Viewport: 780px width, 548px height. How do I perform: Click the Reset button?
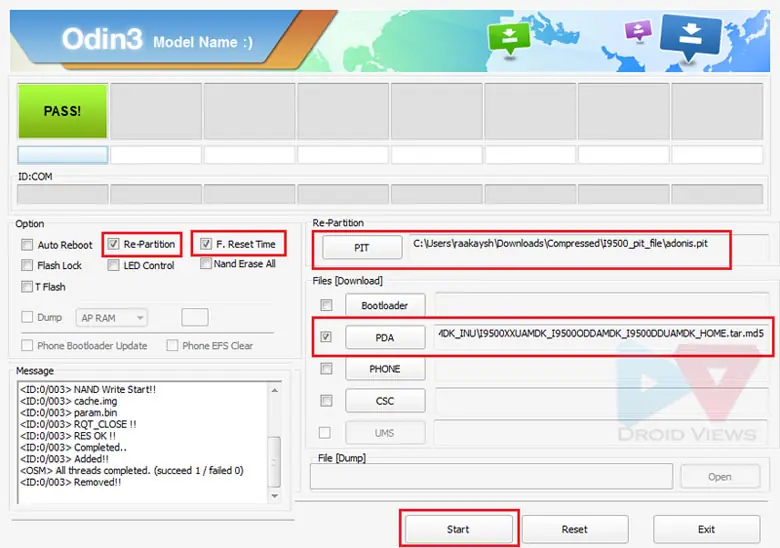[575, 529]
